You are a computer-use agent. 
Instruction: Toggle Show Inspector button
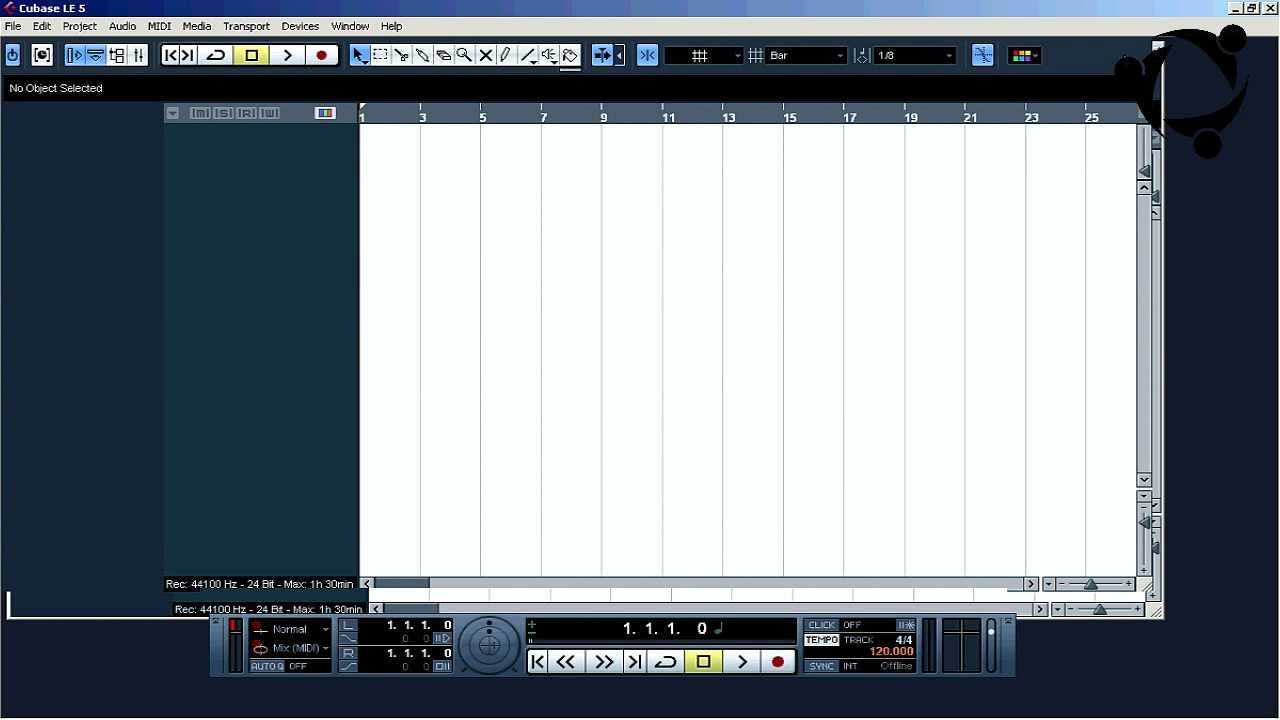point(75,56)
